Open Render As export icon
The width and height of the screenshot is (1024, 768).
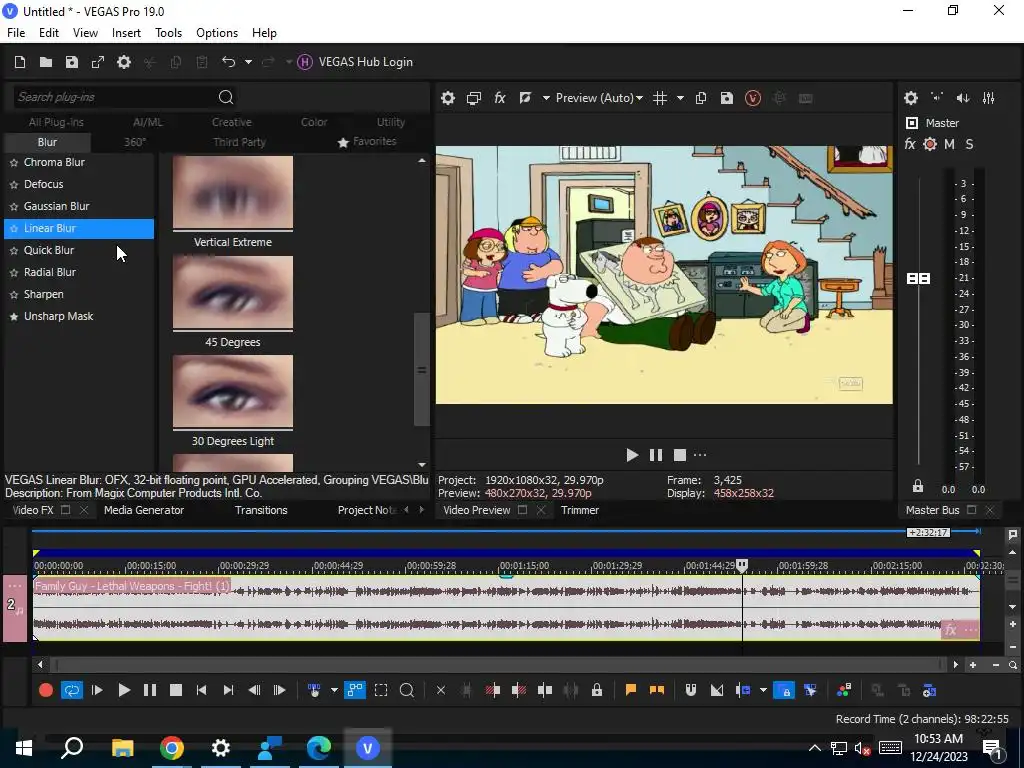[x=98, y=62]
